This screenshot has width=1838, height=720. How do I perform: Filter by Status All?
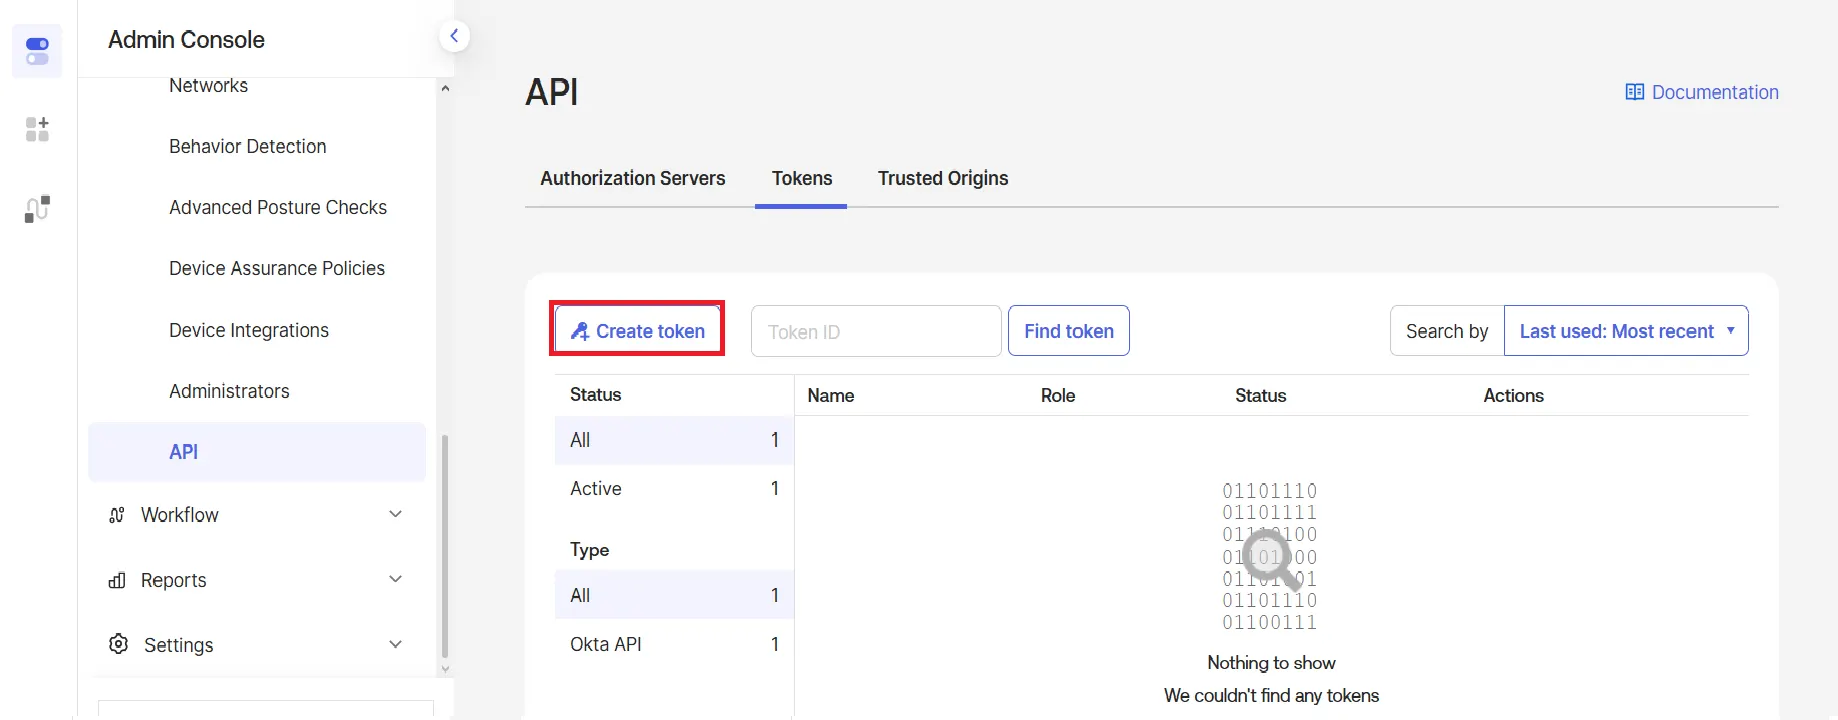click(674, 440)
